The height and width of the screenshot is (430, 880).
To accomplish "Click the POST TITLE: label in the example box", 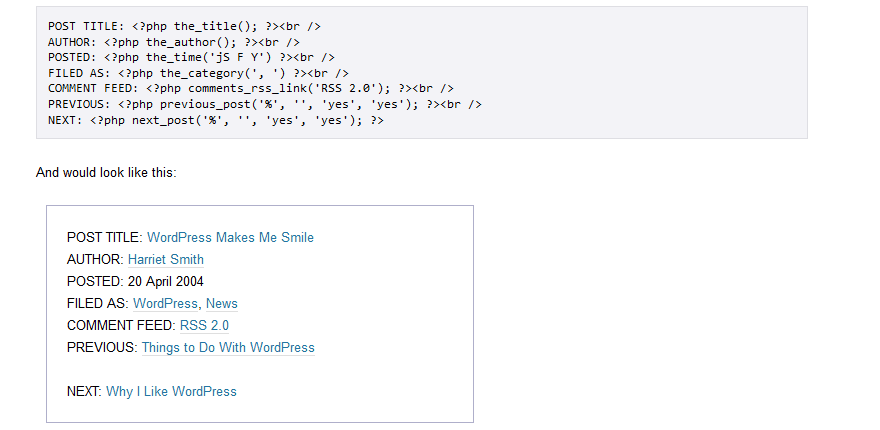I will pyautogui.click(x=105, y=237).
